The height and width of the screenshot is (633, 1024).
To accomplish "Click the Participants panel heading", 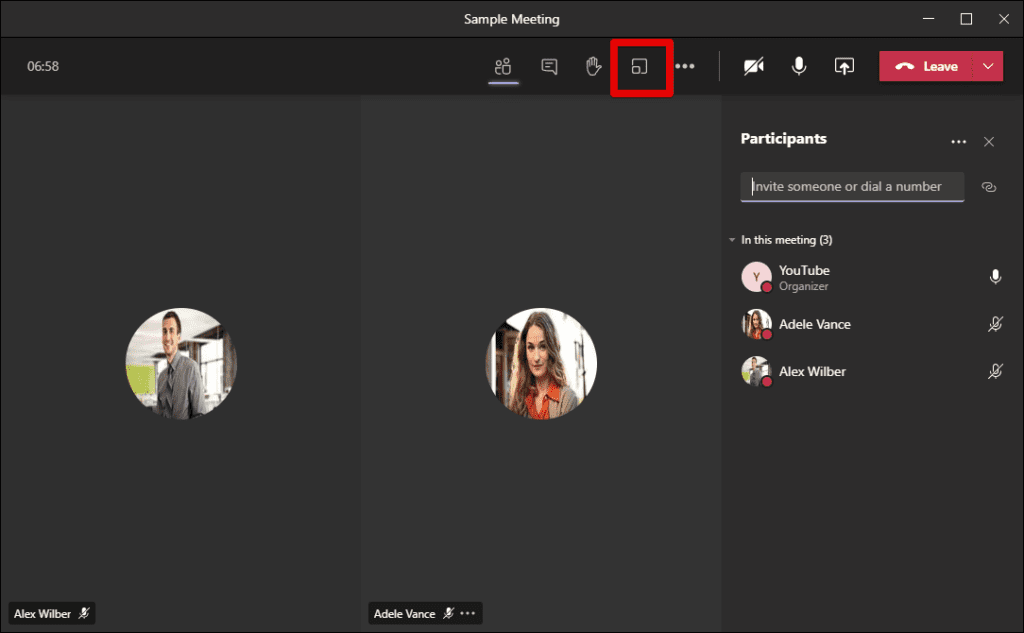I will pos(784,139).
